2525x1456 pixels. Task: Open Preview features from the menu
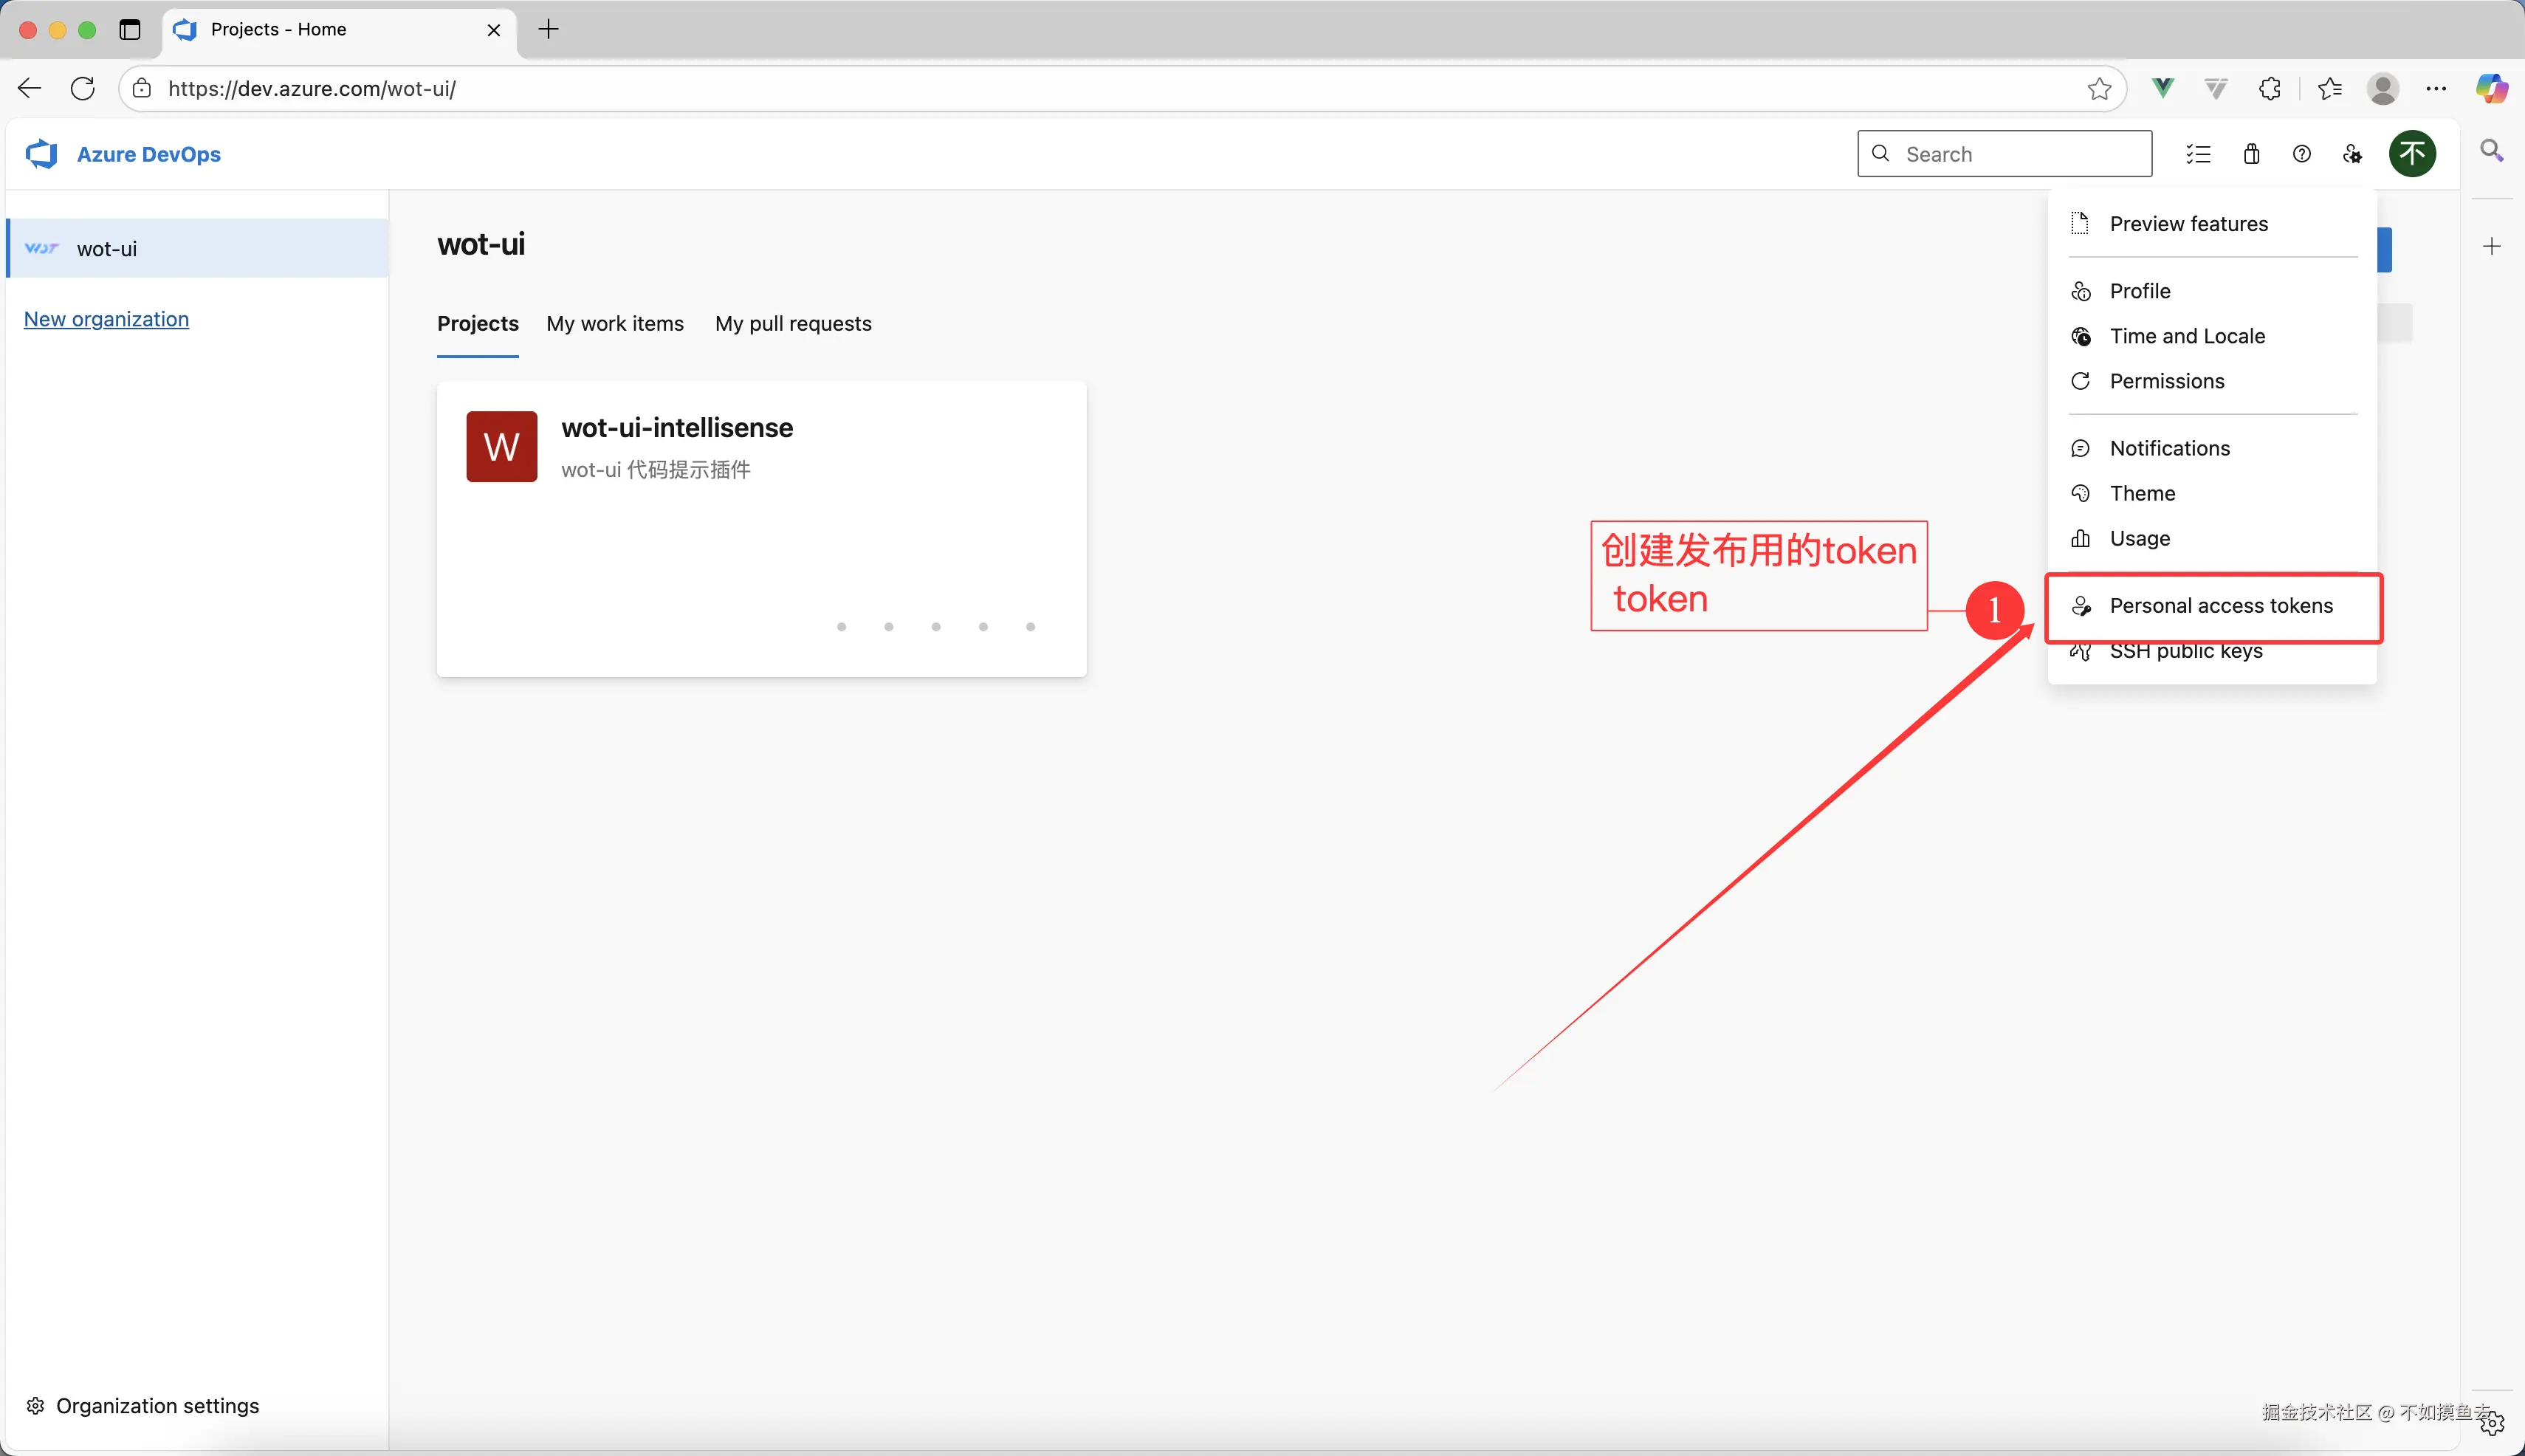[x=2188, y=224]
